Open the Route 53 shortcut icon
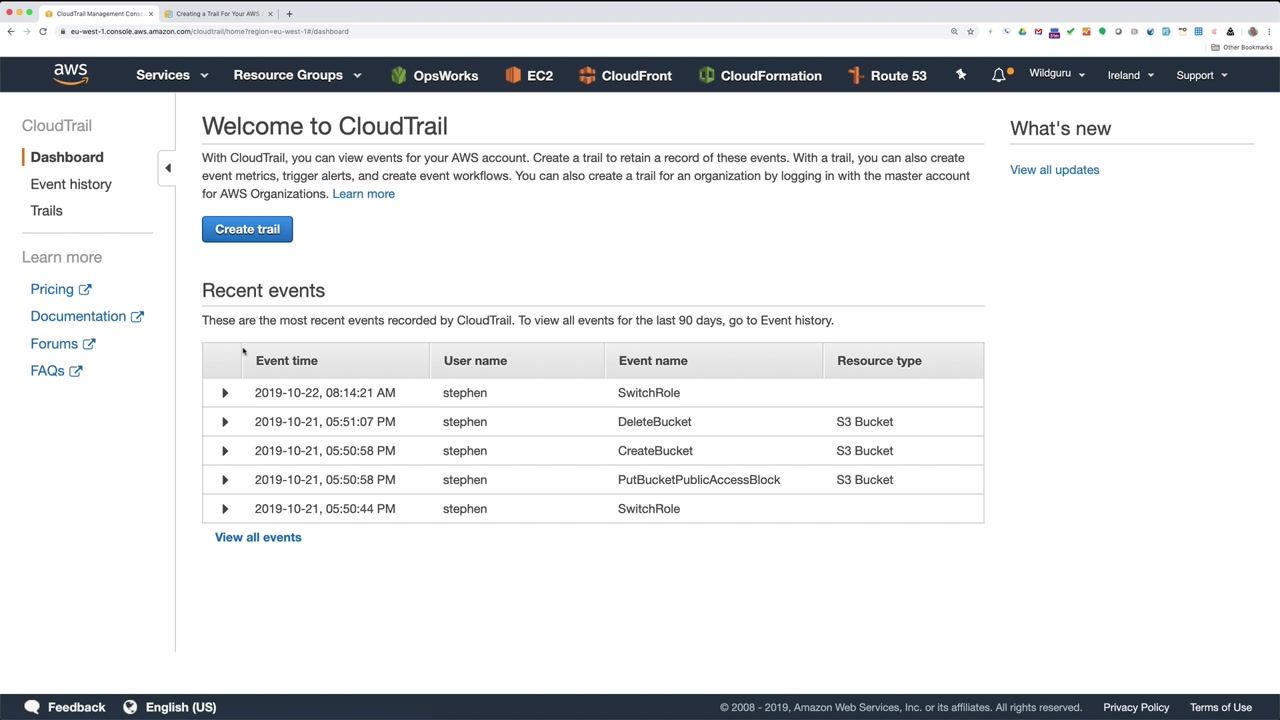 [856, 75]
